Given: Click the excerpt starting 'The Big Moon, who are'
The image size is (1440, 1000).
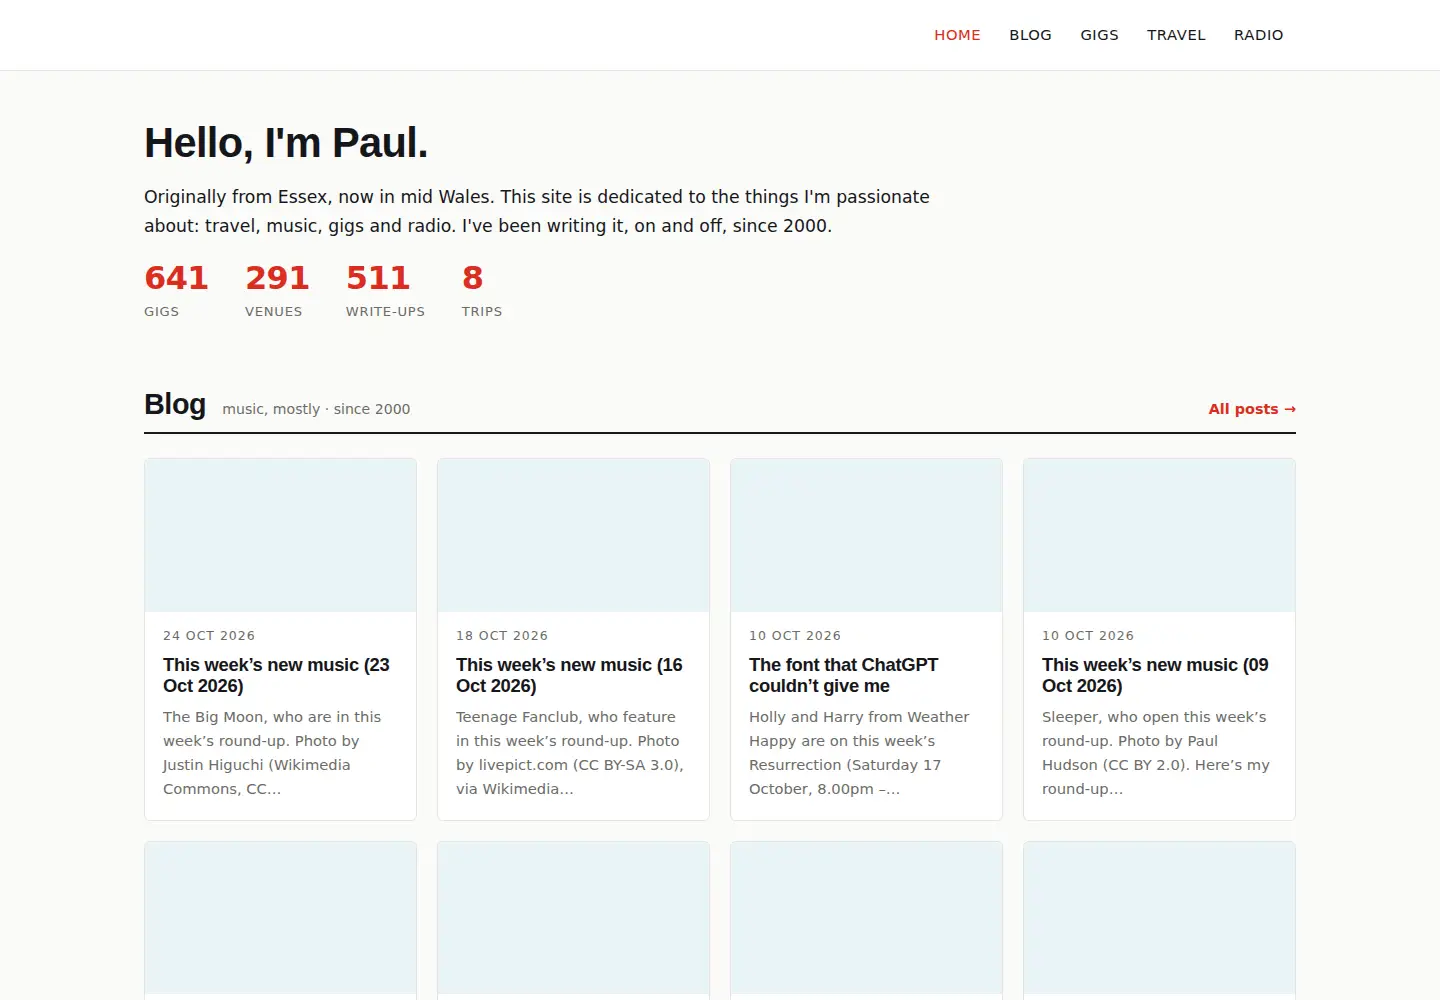Looking at the screenshot, I should coord(272,753).
